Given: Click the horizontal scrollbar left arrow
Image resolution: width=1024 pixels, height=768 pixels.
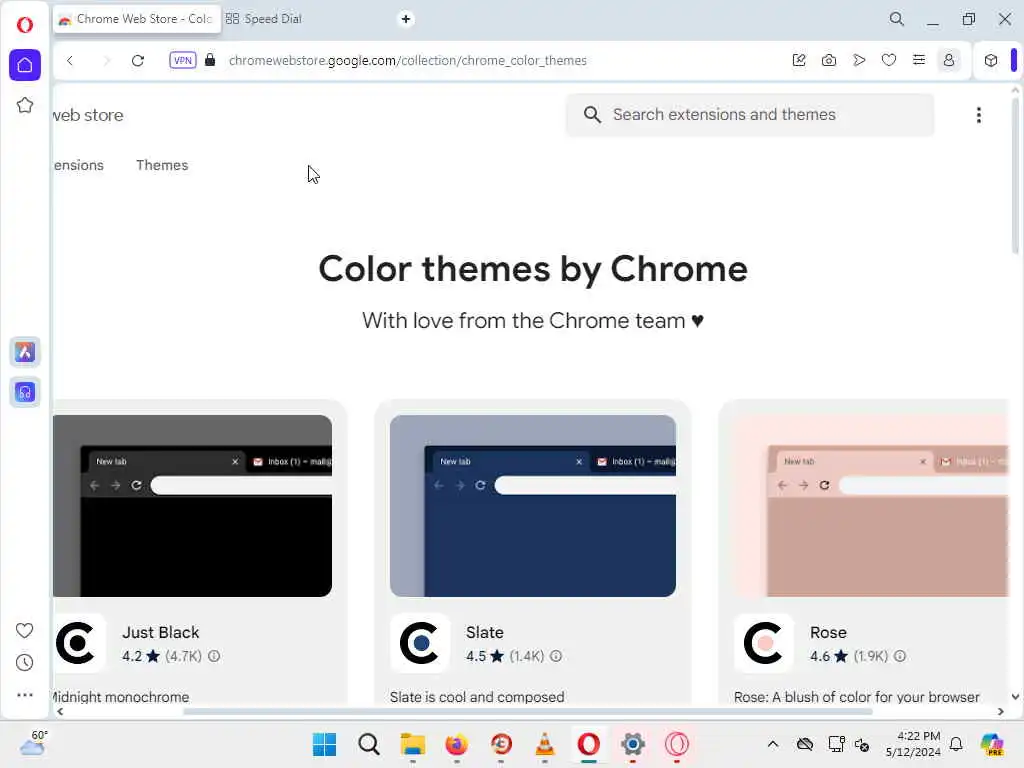Looking at the screenshot, I should point(60,711).
